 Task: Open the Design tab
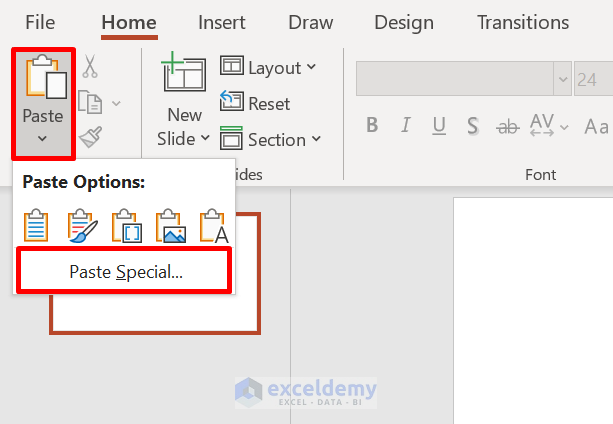[404, 22]
